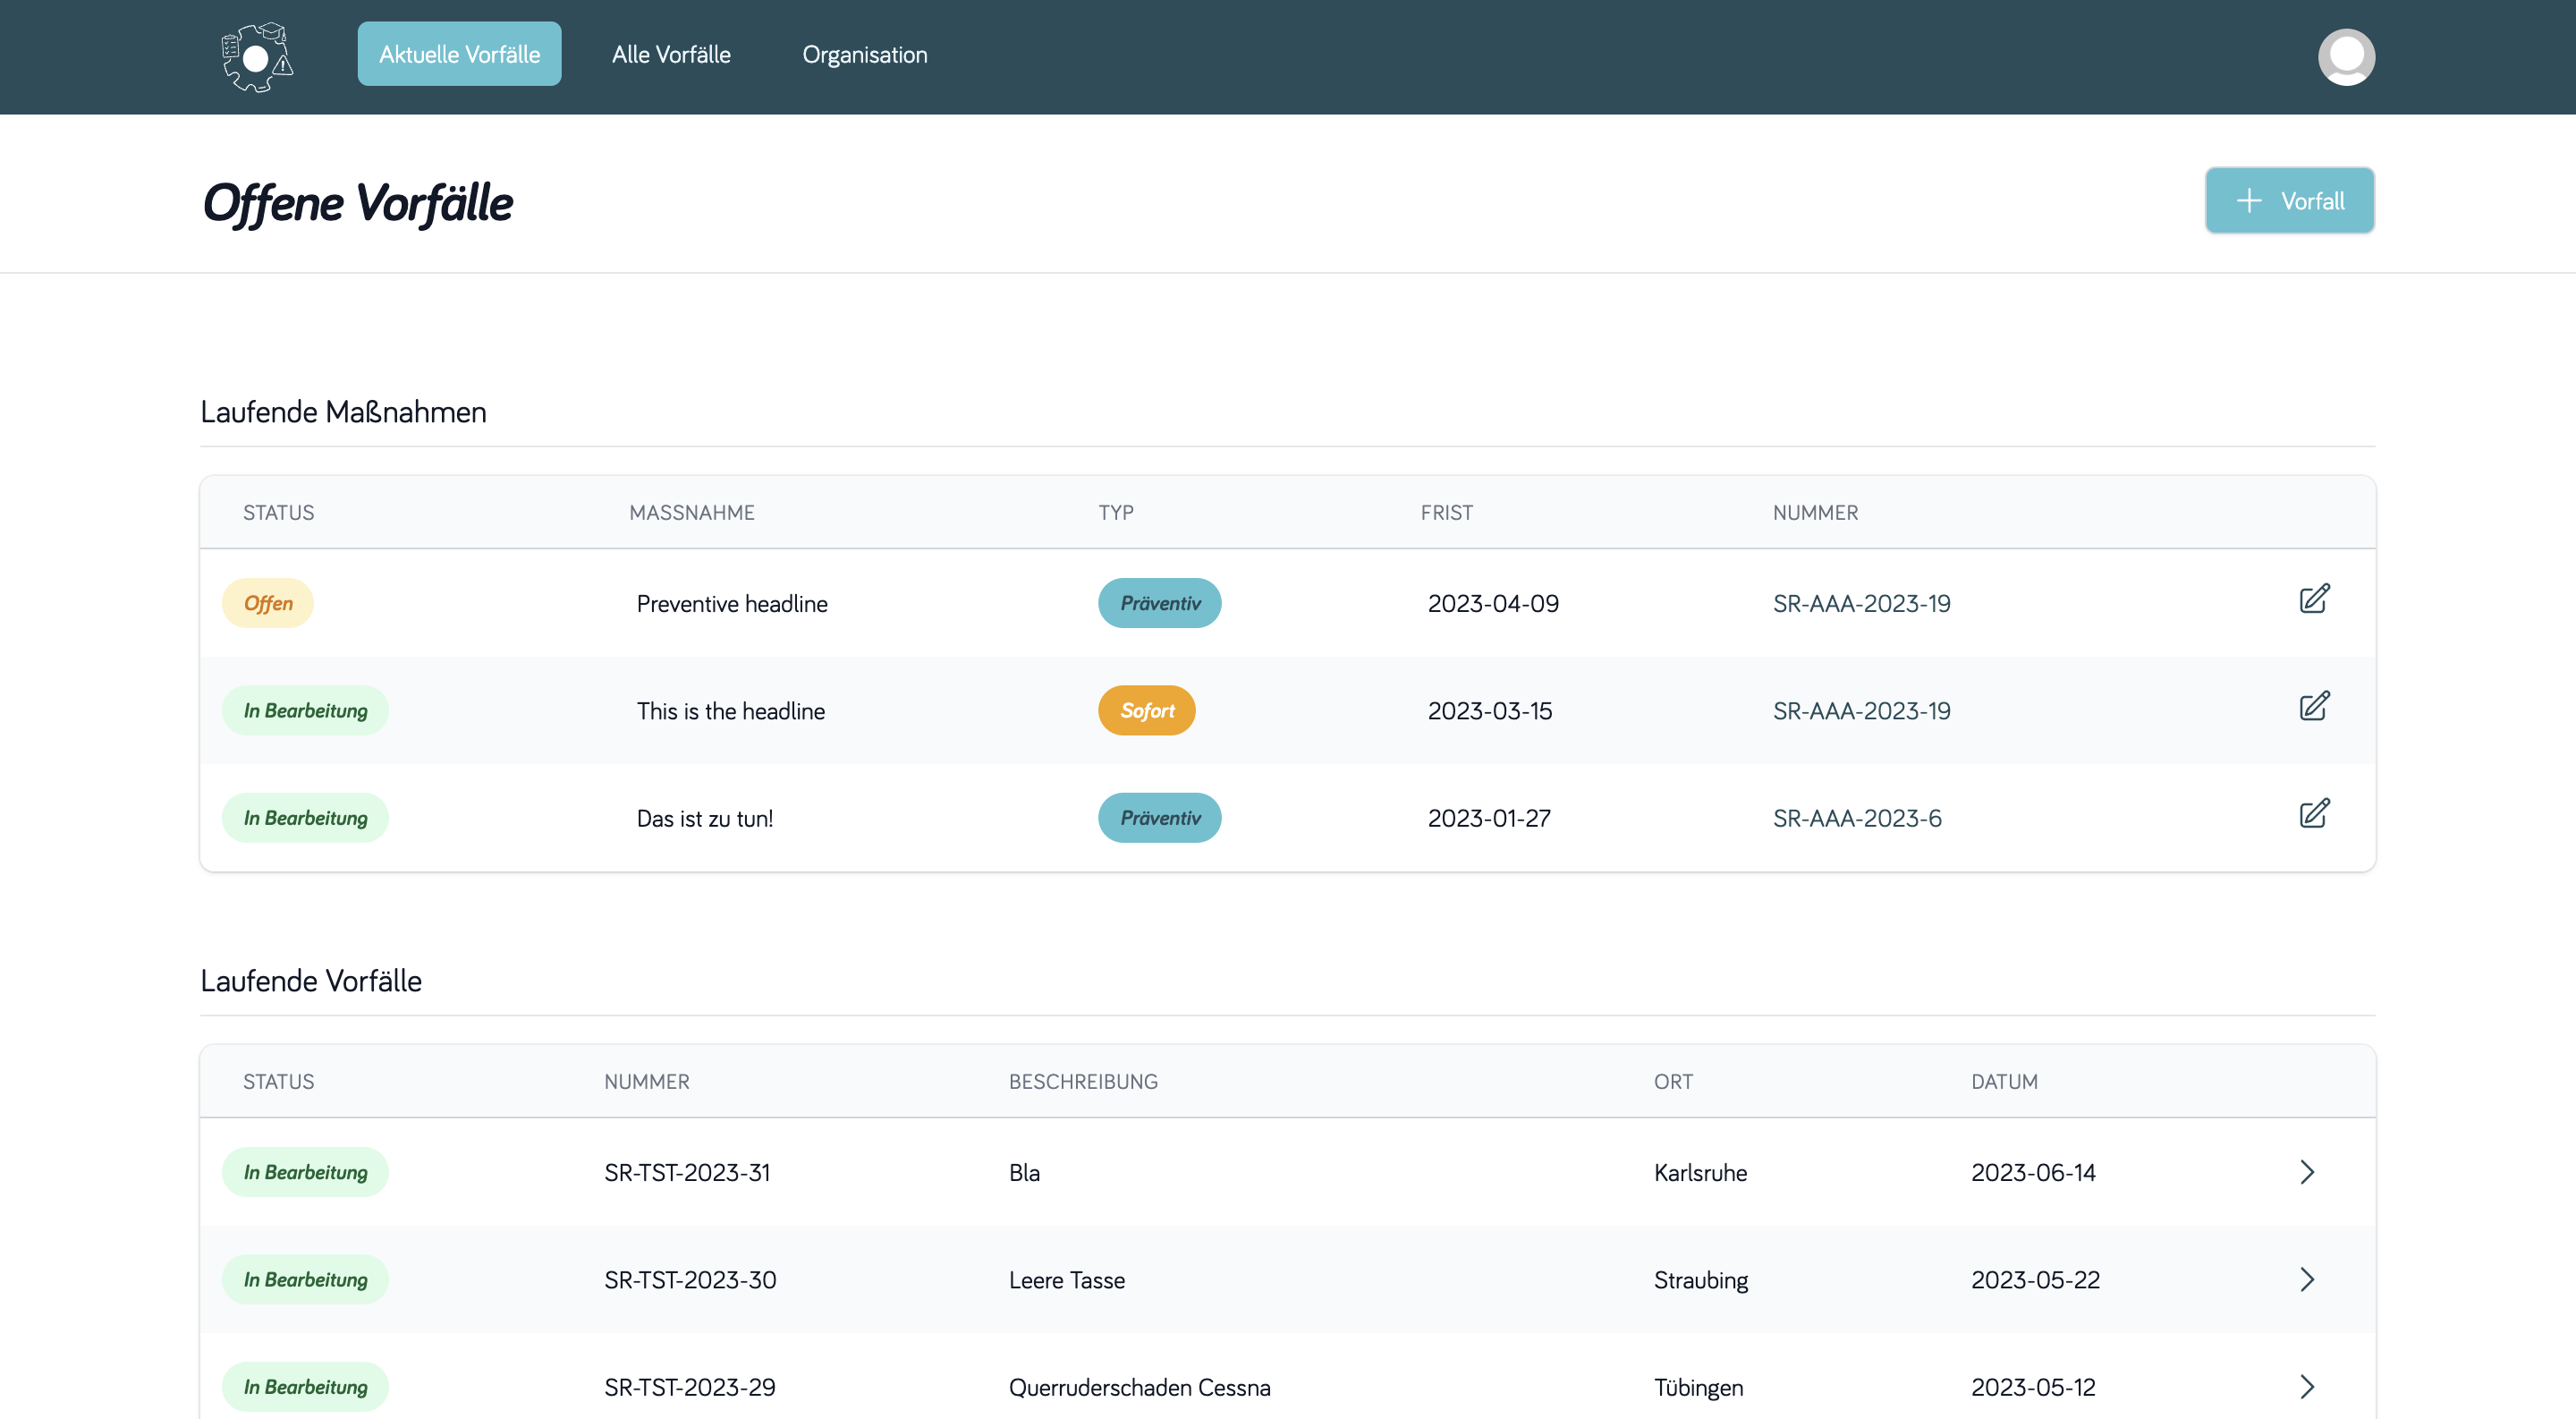Click the Frist column header

point(1446,513)
